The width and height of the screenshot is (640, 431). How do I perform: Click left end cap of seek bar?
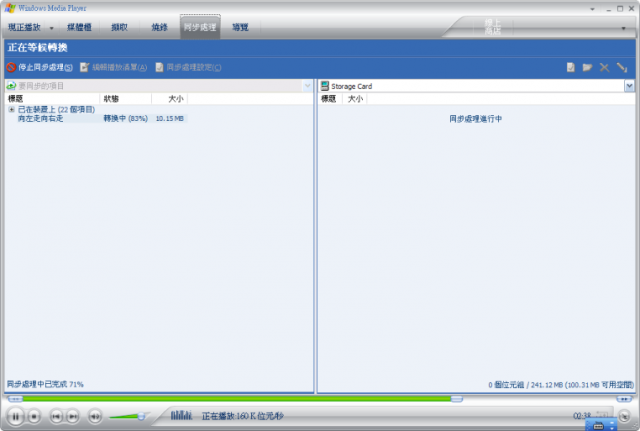16,399
